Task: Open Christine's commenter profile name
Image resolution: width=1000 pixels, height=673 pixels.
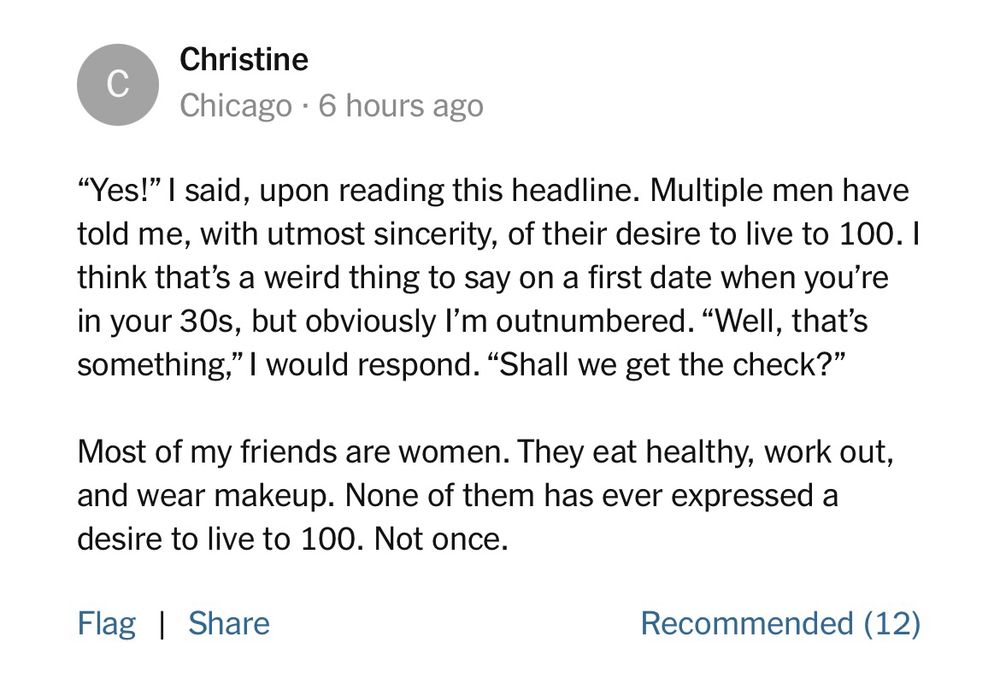Action: coord(244,60)
